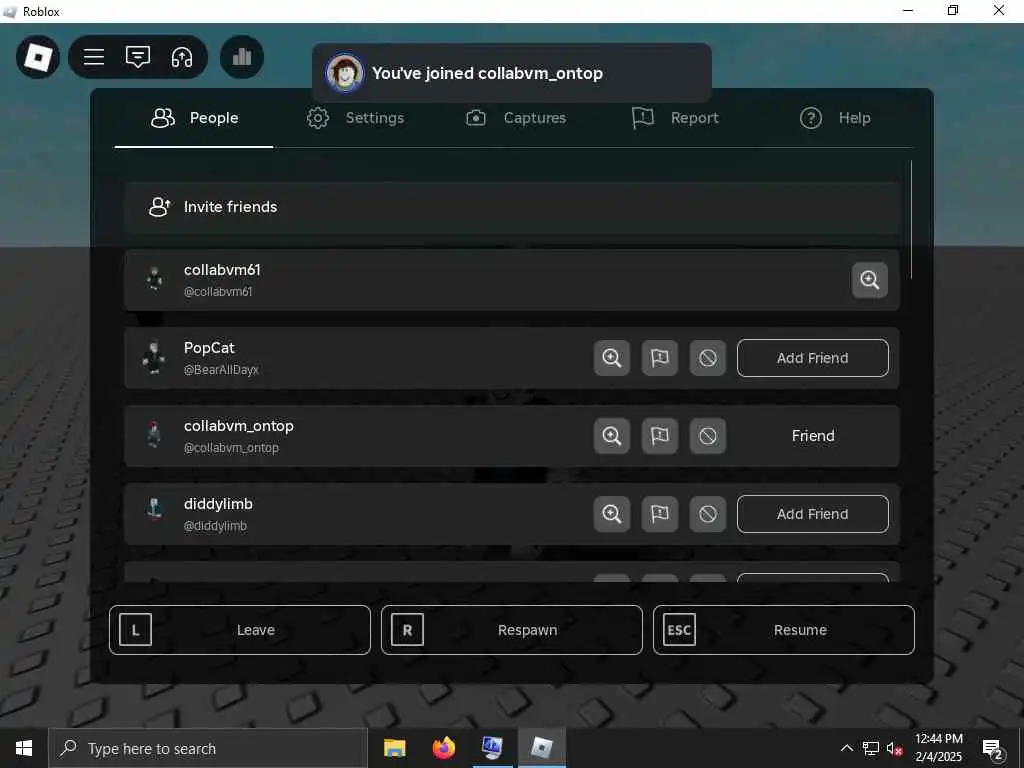This screenshot has height=768, width=1024.
Task: Open the Help tab
Action: pyautogui.click(x=835, y=118)
